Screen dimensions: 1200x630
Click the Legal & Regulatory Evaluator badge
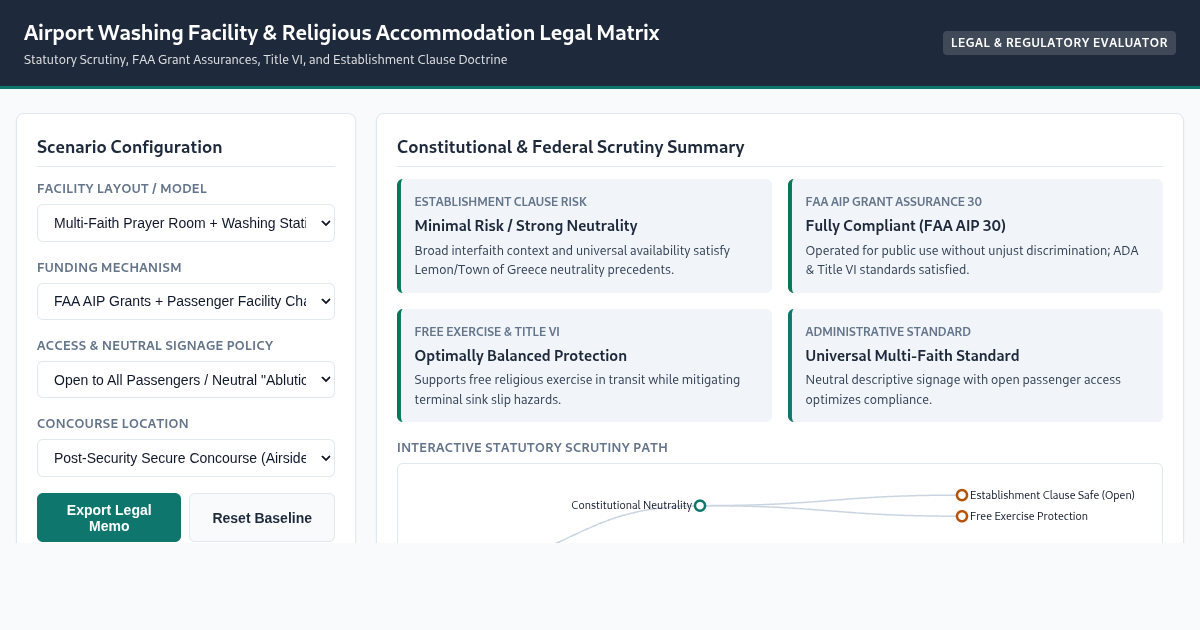click(1059, 43)
